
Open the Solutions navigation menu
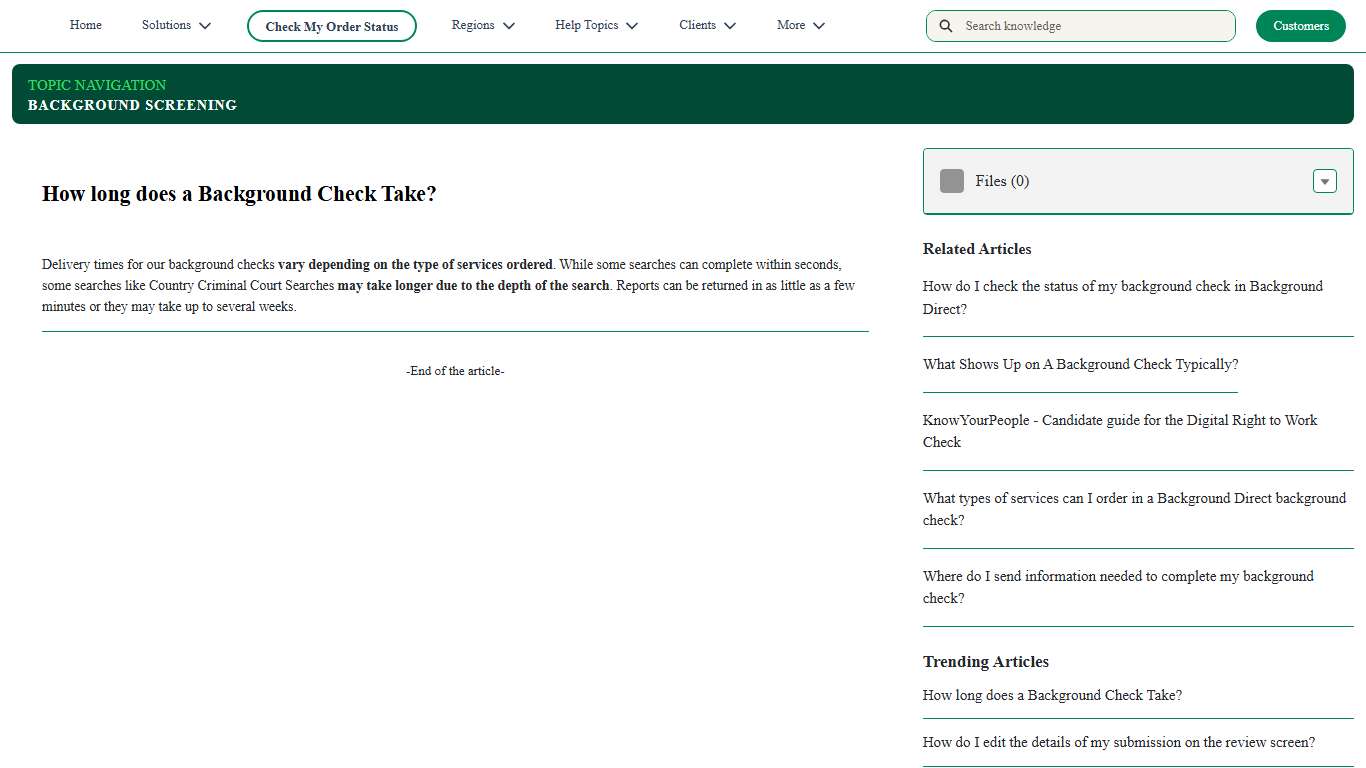pos(166,25)
